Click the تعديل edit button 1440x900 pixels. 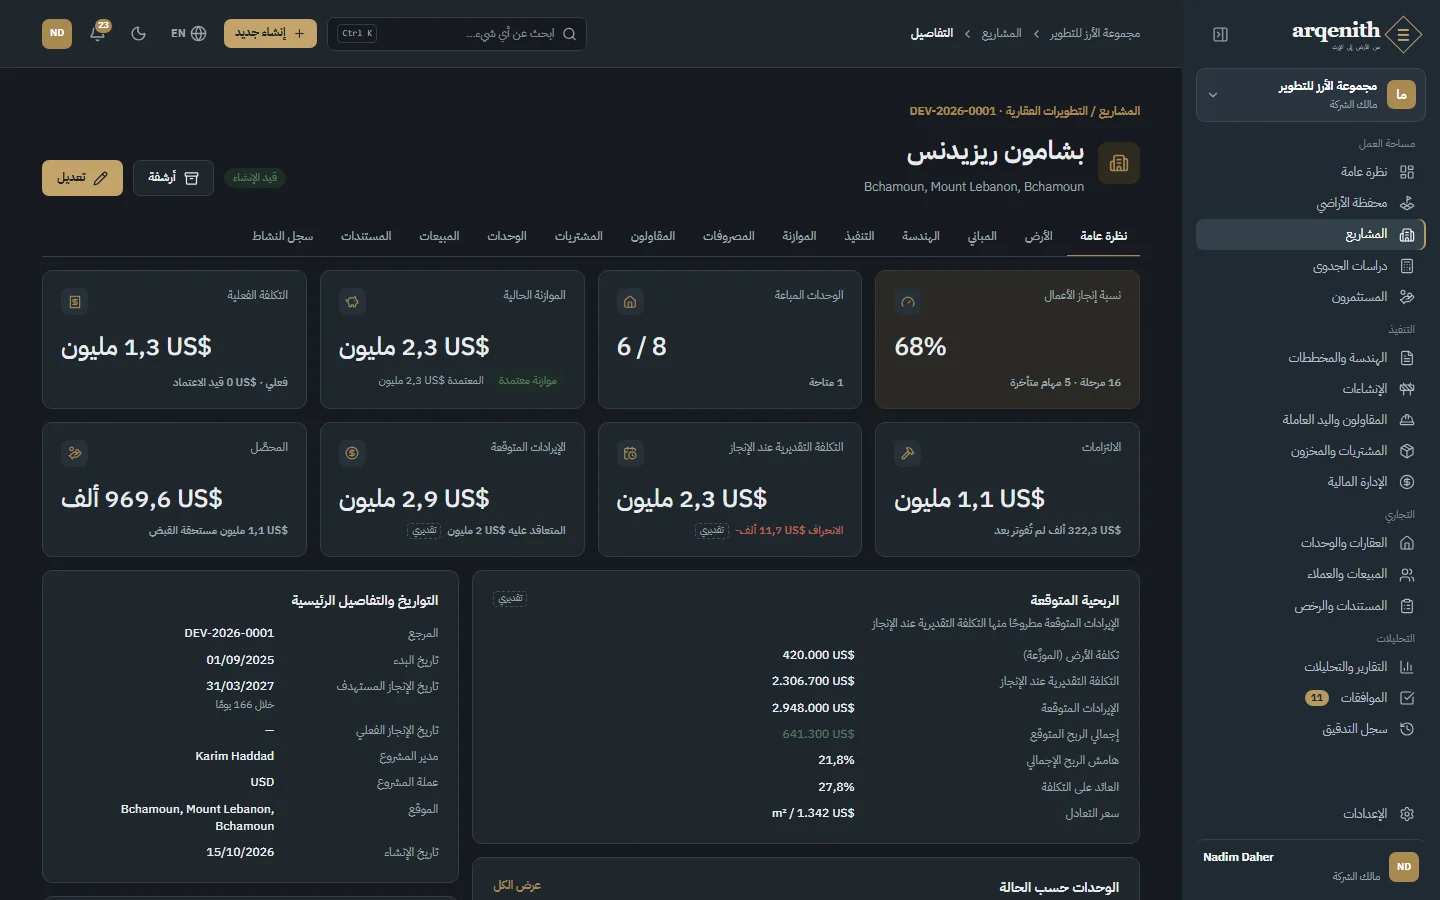(x=82, y=178)
